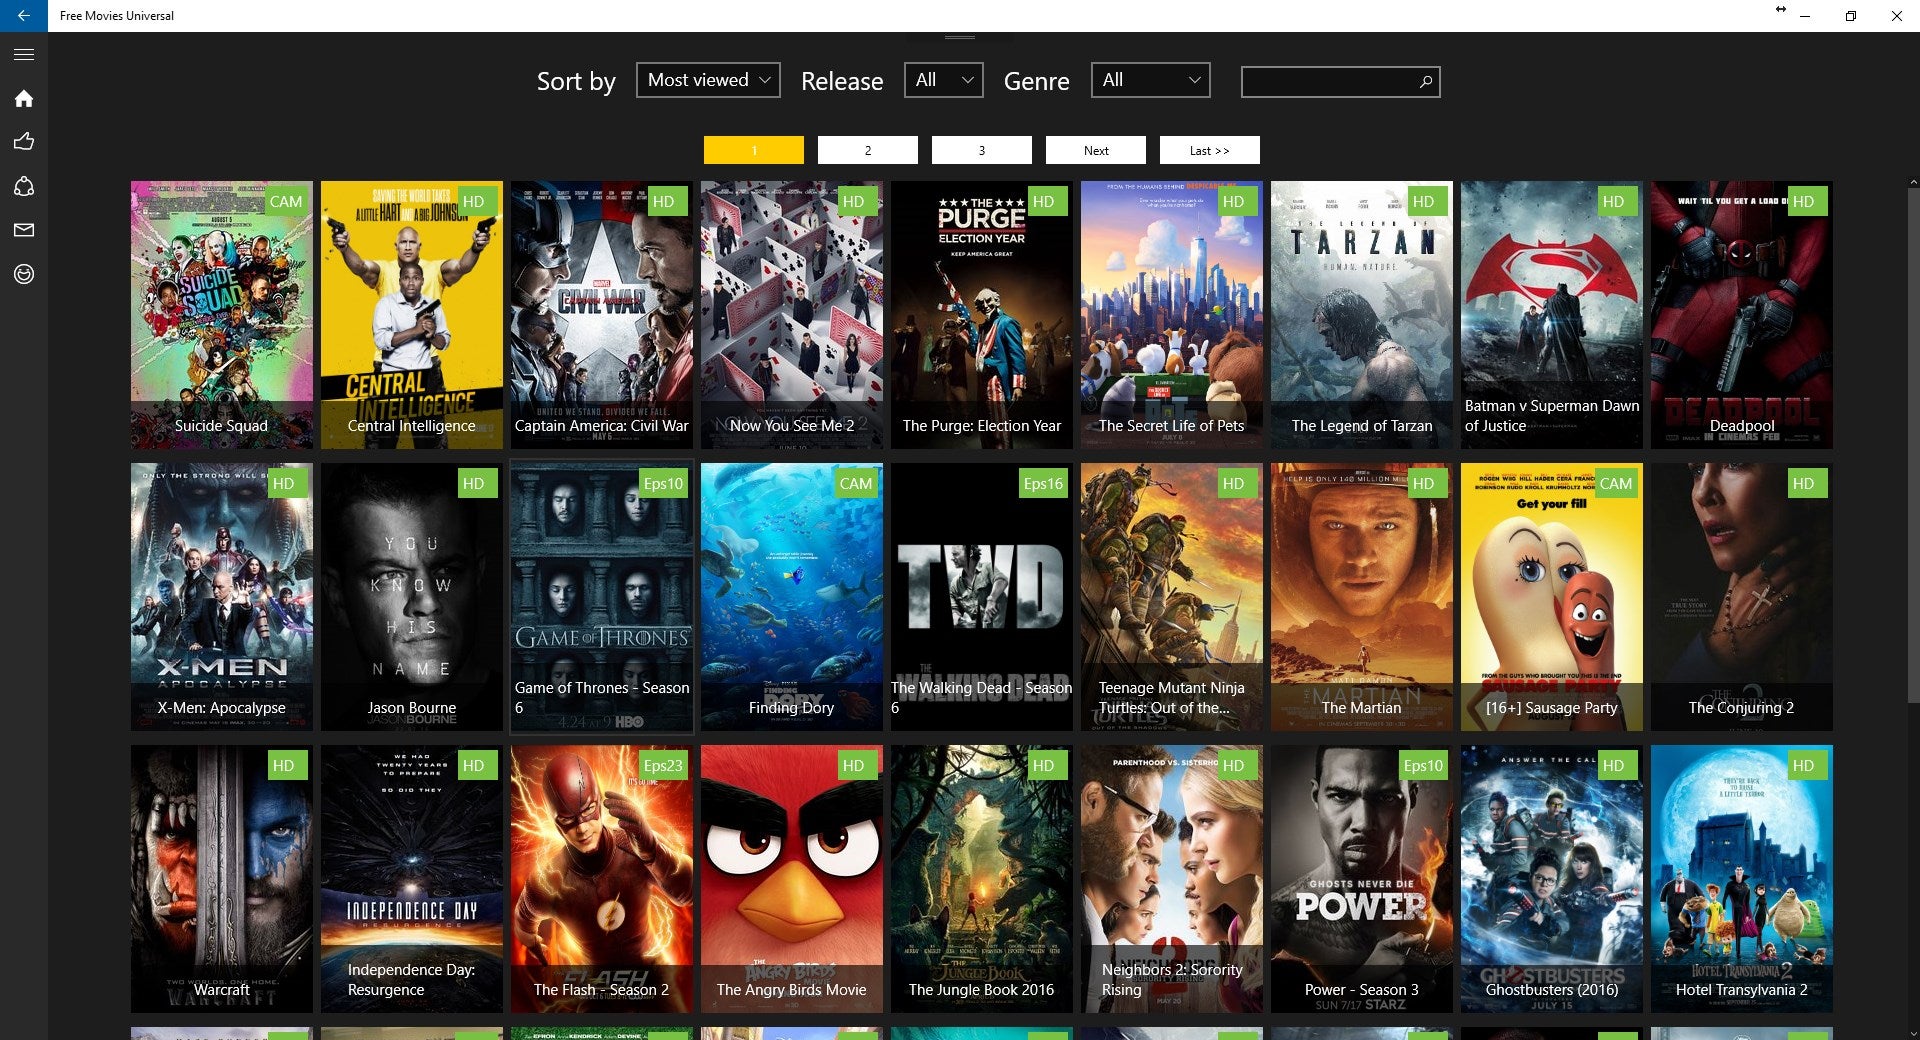The image size is (1920, 1040).
Task: Click the search magnifier icon
Action: (x=1426, y=81)
